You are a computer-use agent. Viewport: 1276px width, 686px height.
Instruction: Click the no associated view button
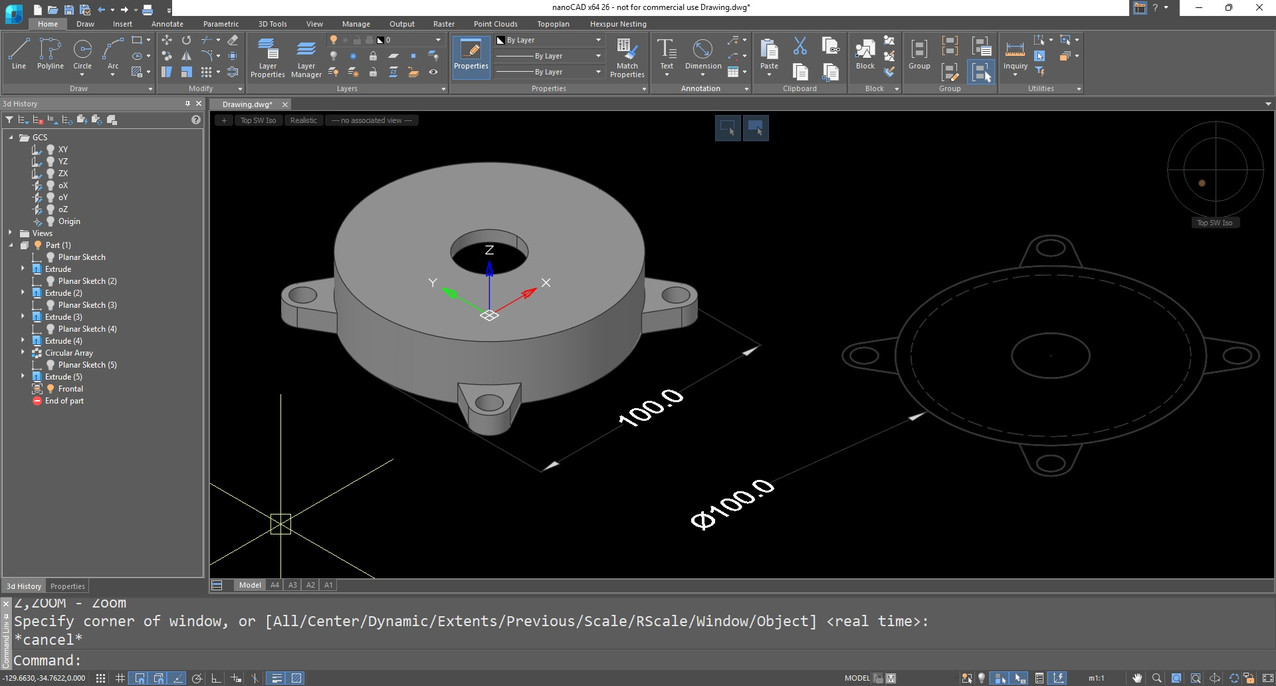(373, 120)
